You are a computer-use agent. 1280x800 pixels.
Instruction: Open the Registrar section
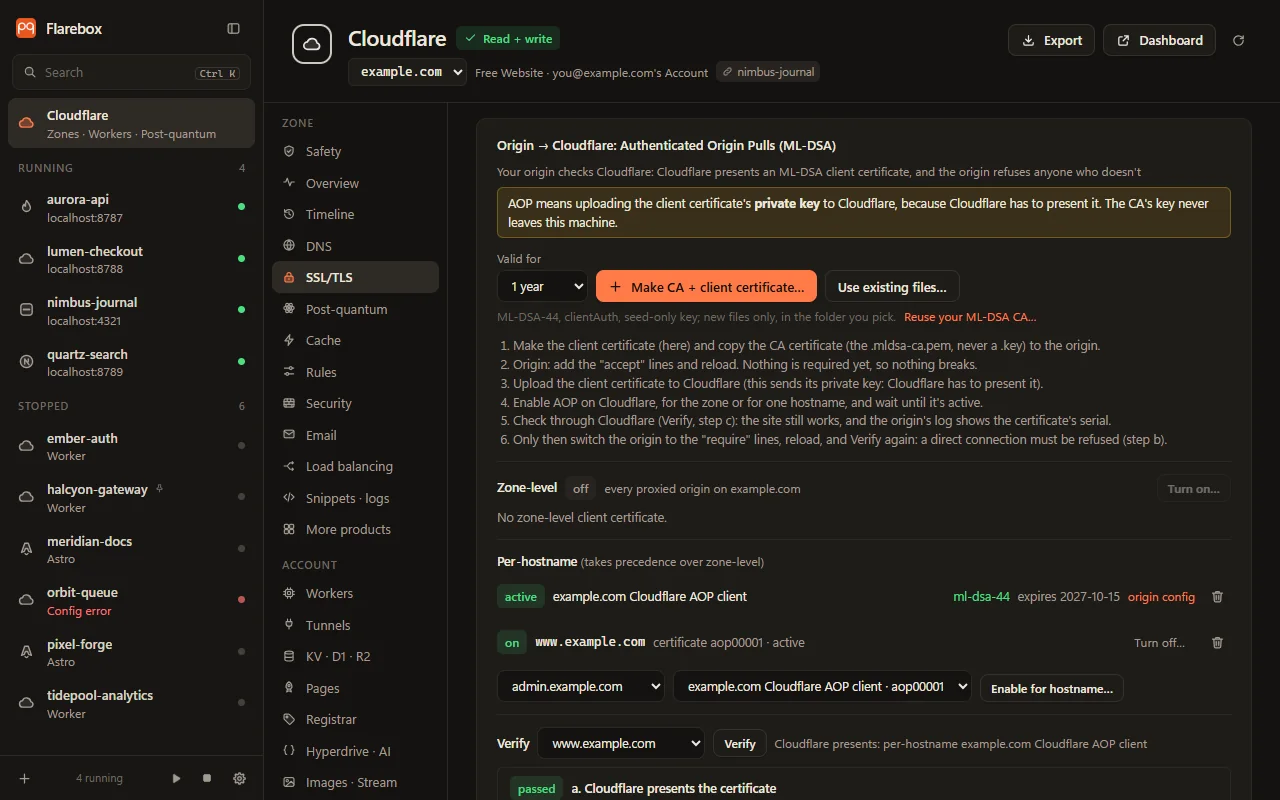click(355, 719)
